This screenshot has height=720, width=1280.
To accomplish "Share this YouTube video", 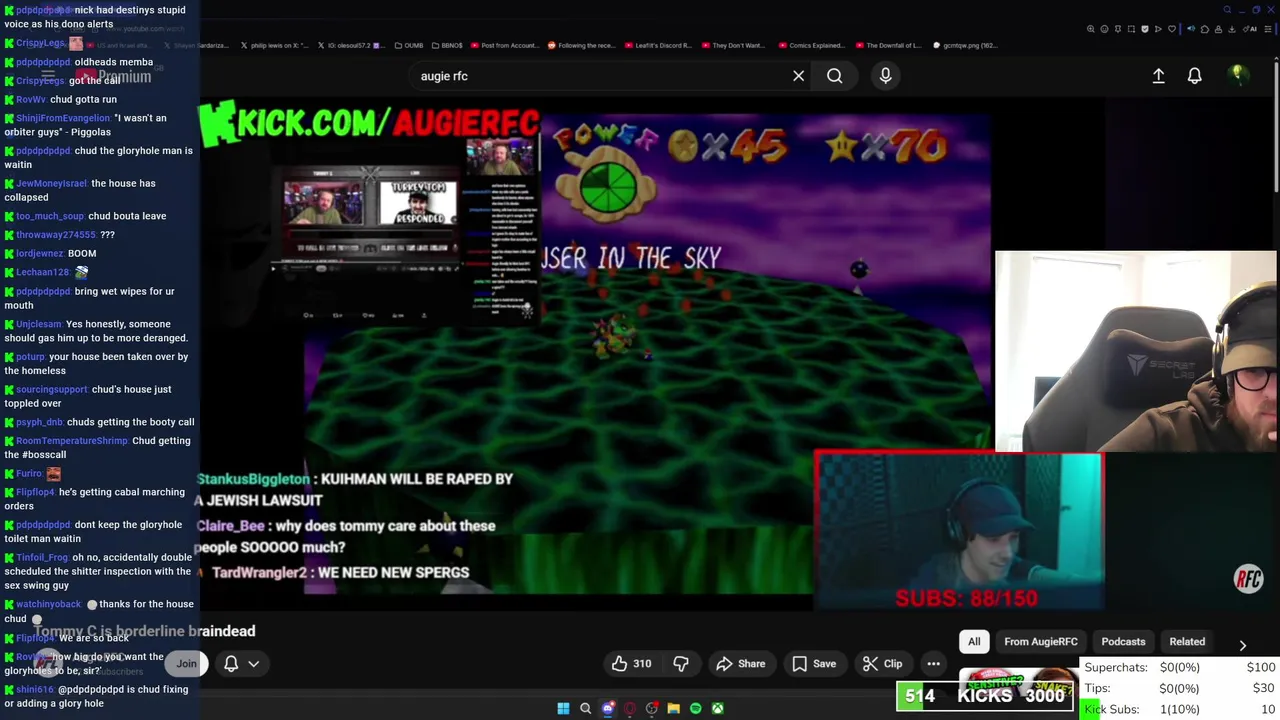I will (x=741, y=663).
